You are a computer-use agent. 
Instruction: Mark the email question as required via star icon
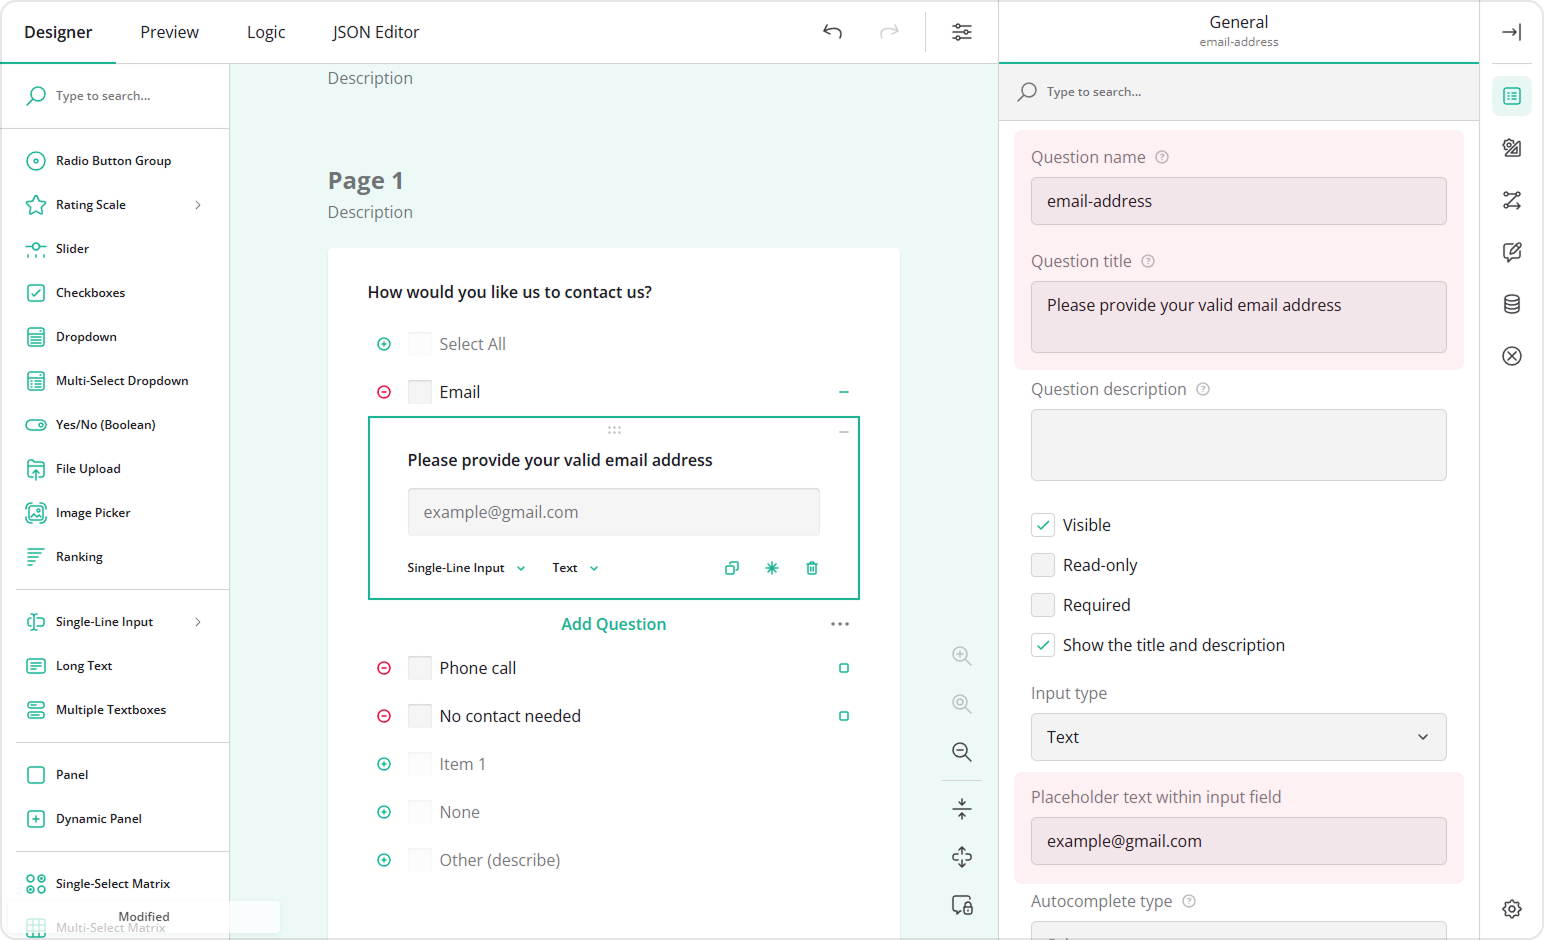pos(771,567)
